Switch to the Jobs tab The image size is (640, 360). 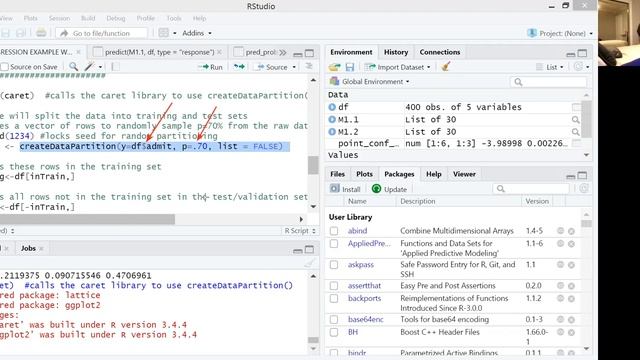pyautogui.click(x=28, y=248)
